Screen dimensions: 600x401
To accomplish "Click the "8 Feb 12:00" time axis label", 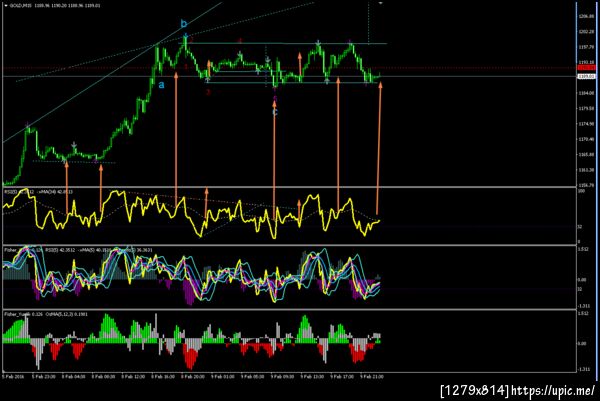I will click(133, 377).
